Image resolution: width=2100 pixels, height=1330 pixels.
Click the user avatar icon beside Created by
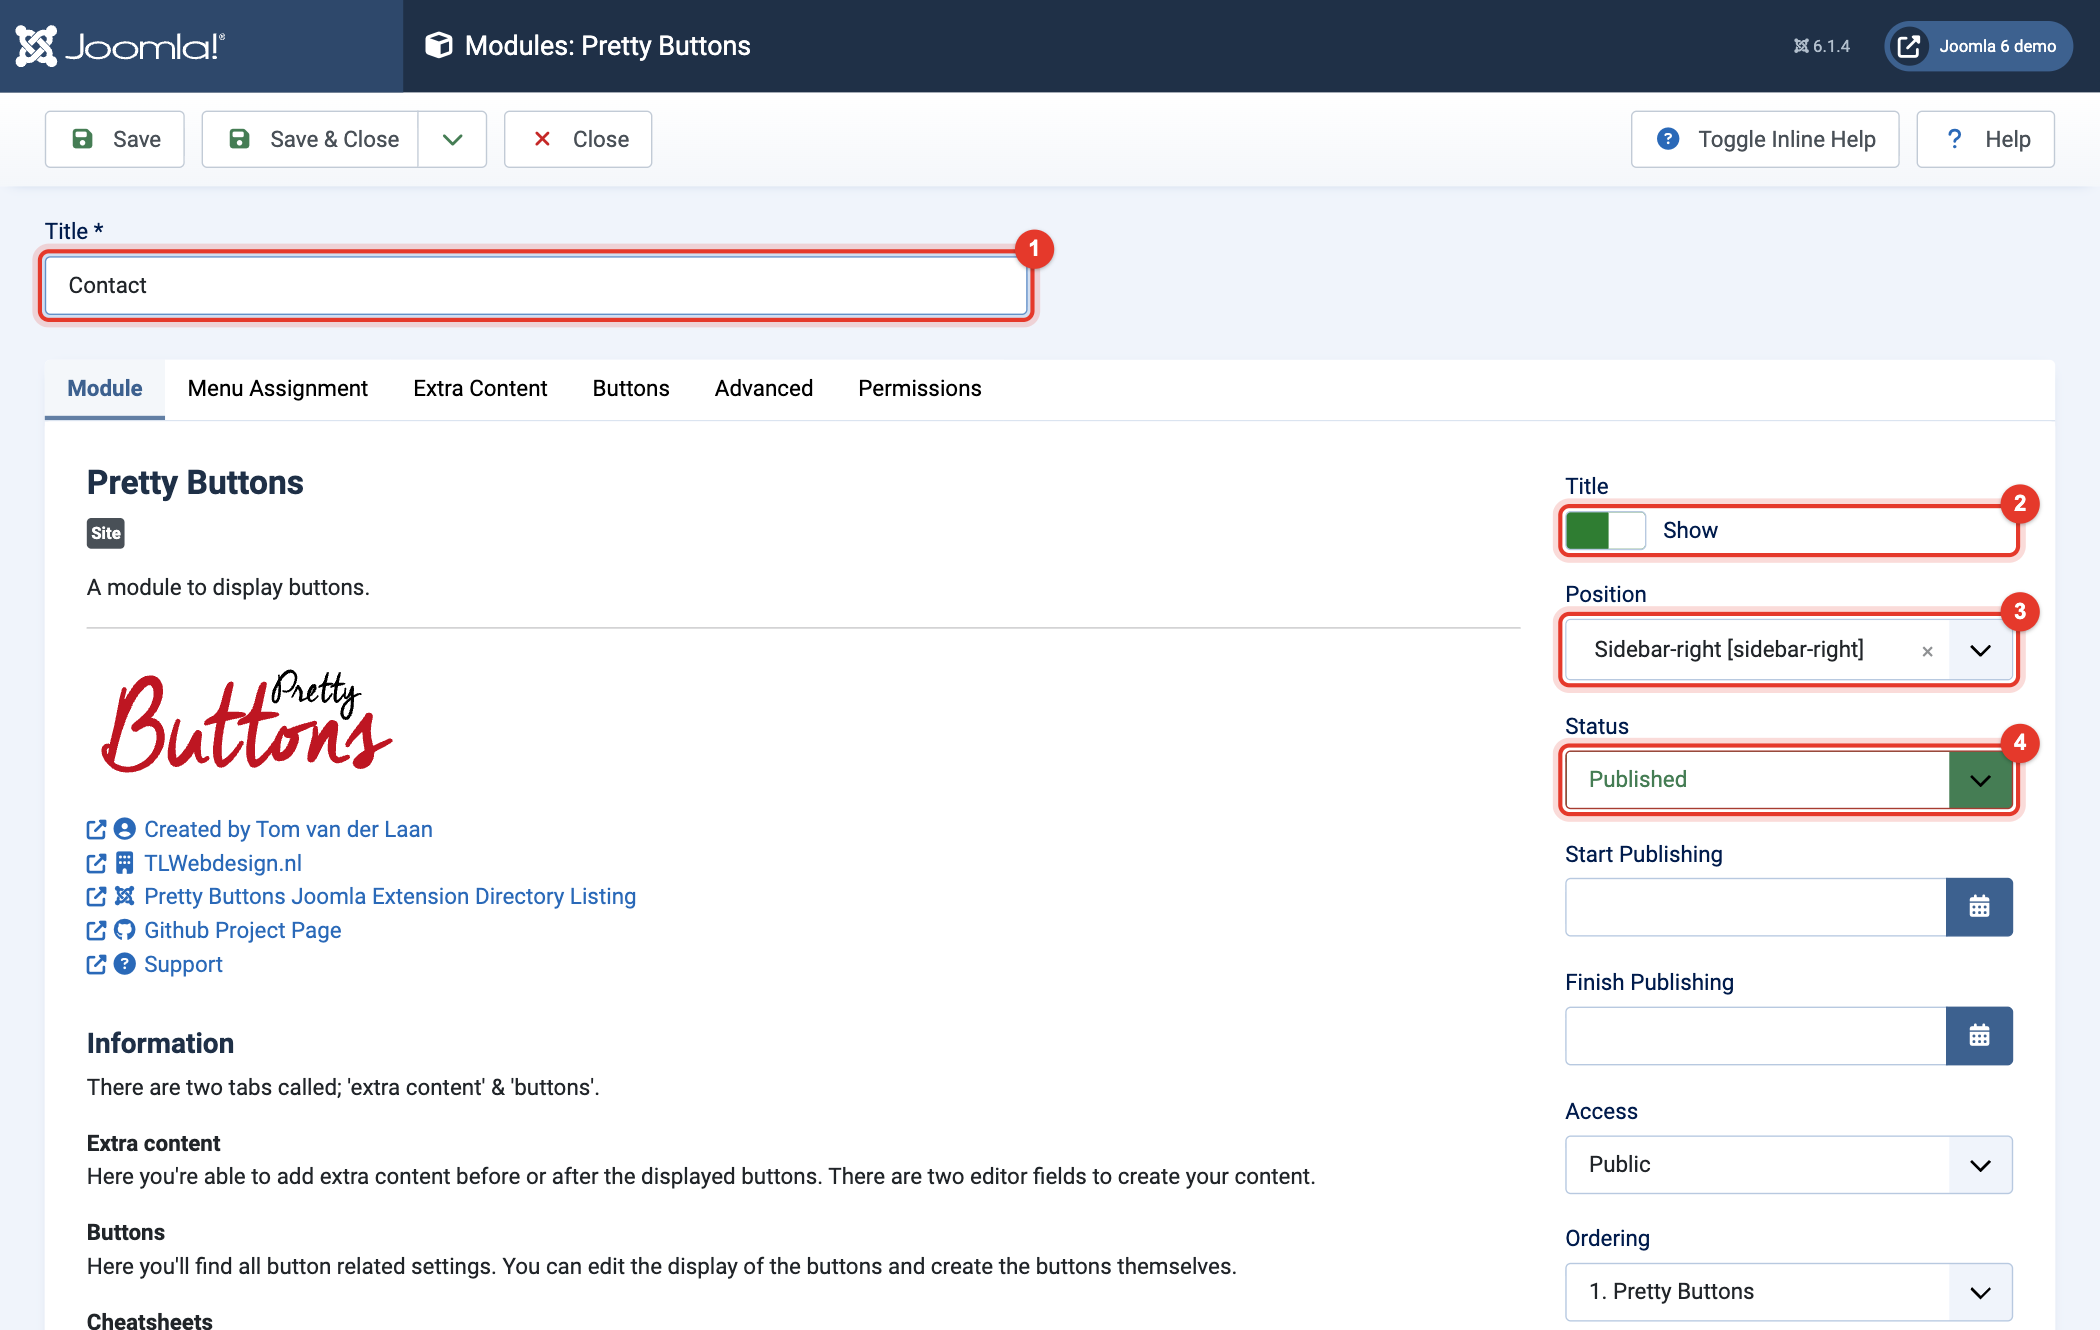click(x=124, y=829)
